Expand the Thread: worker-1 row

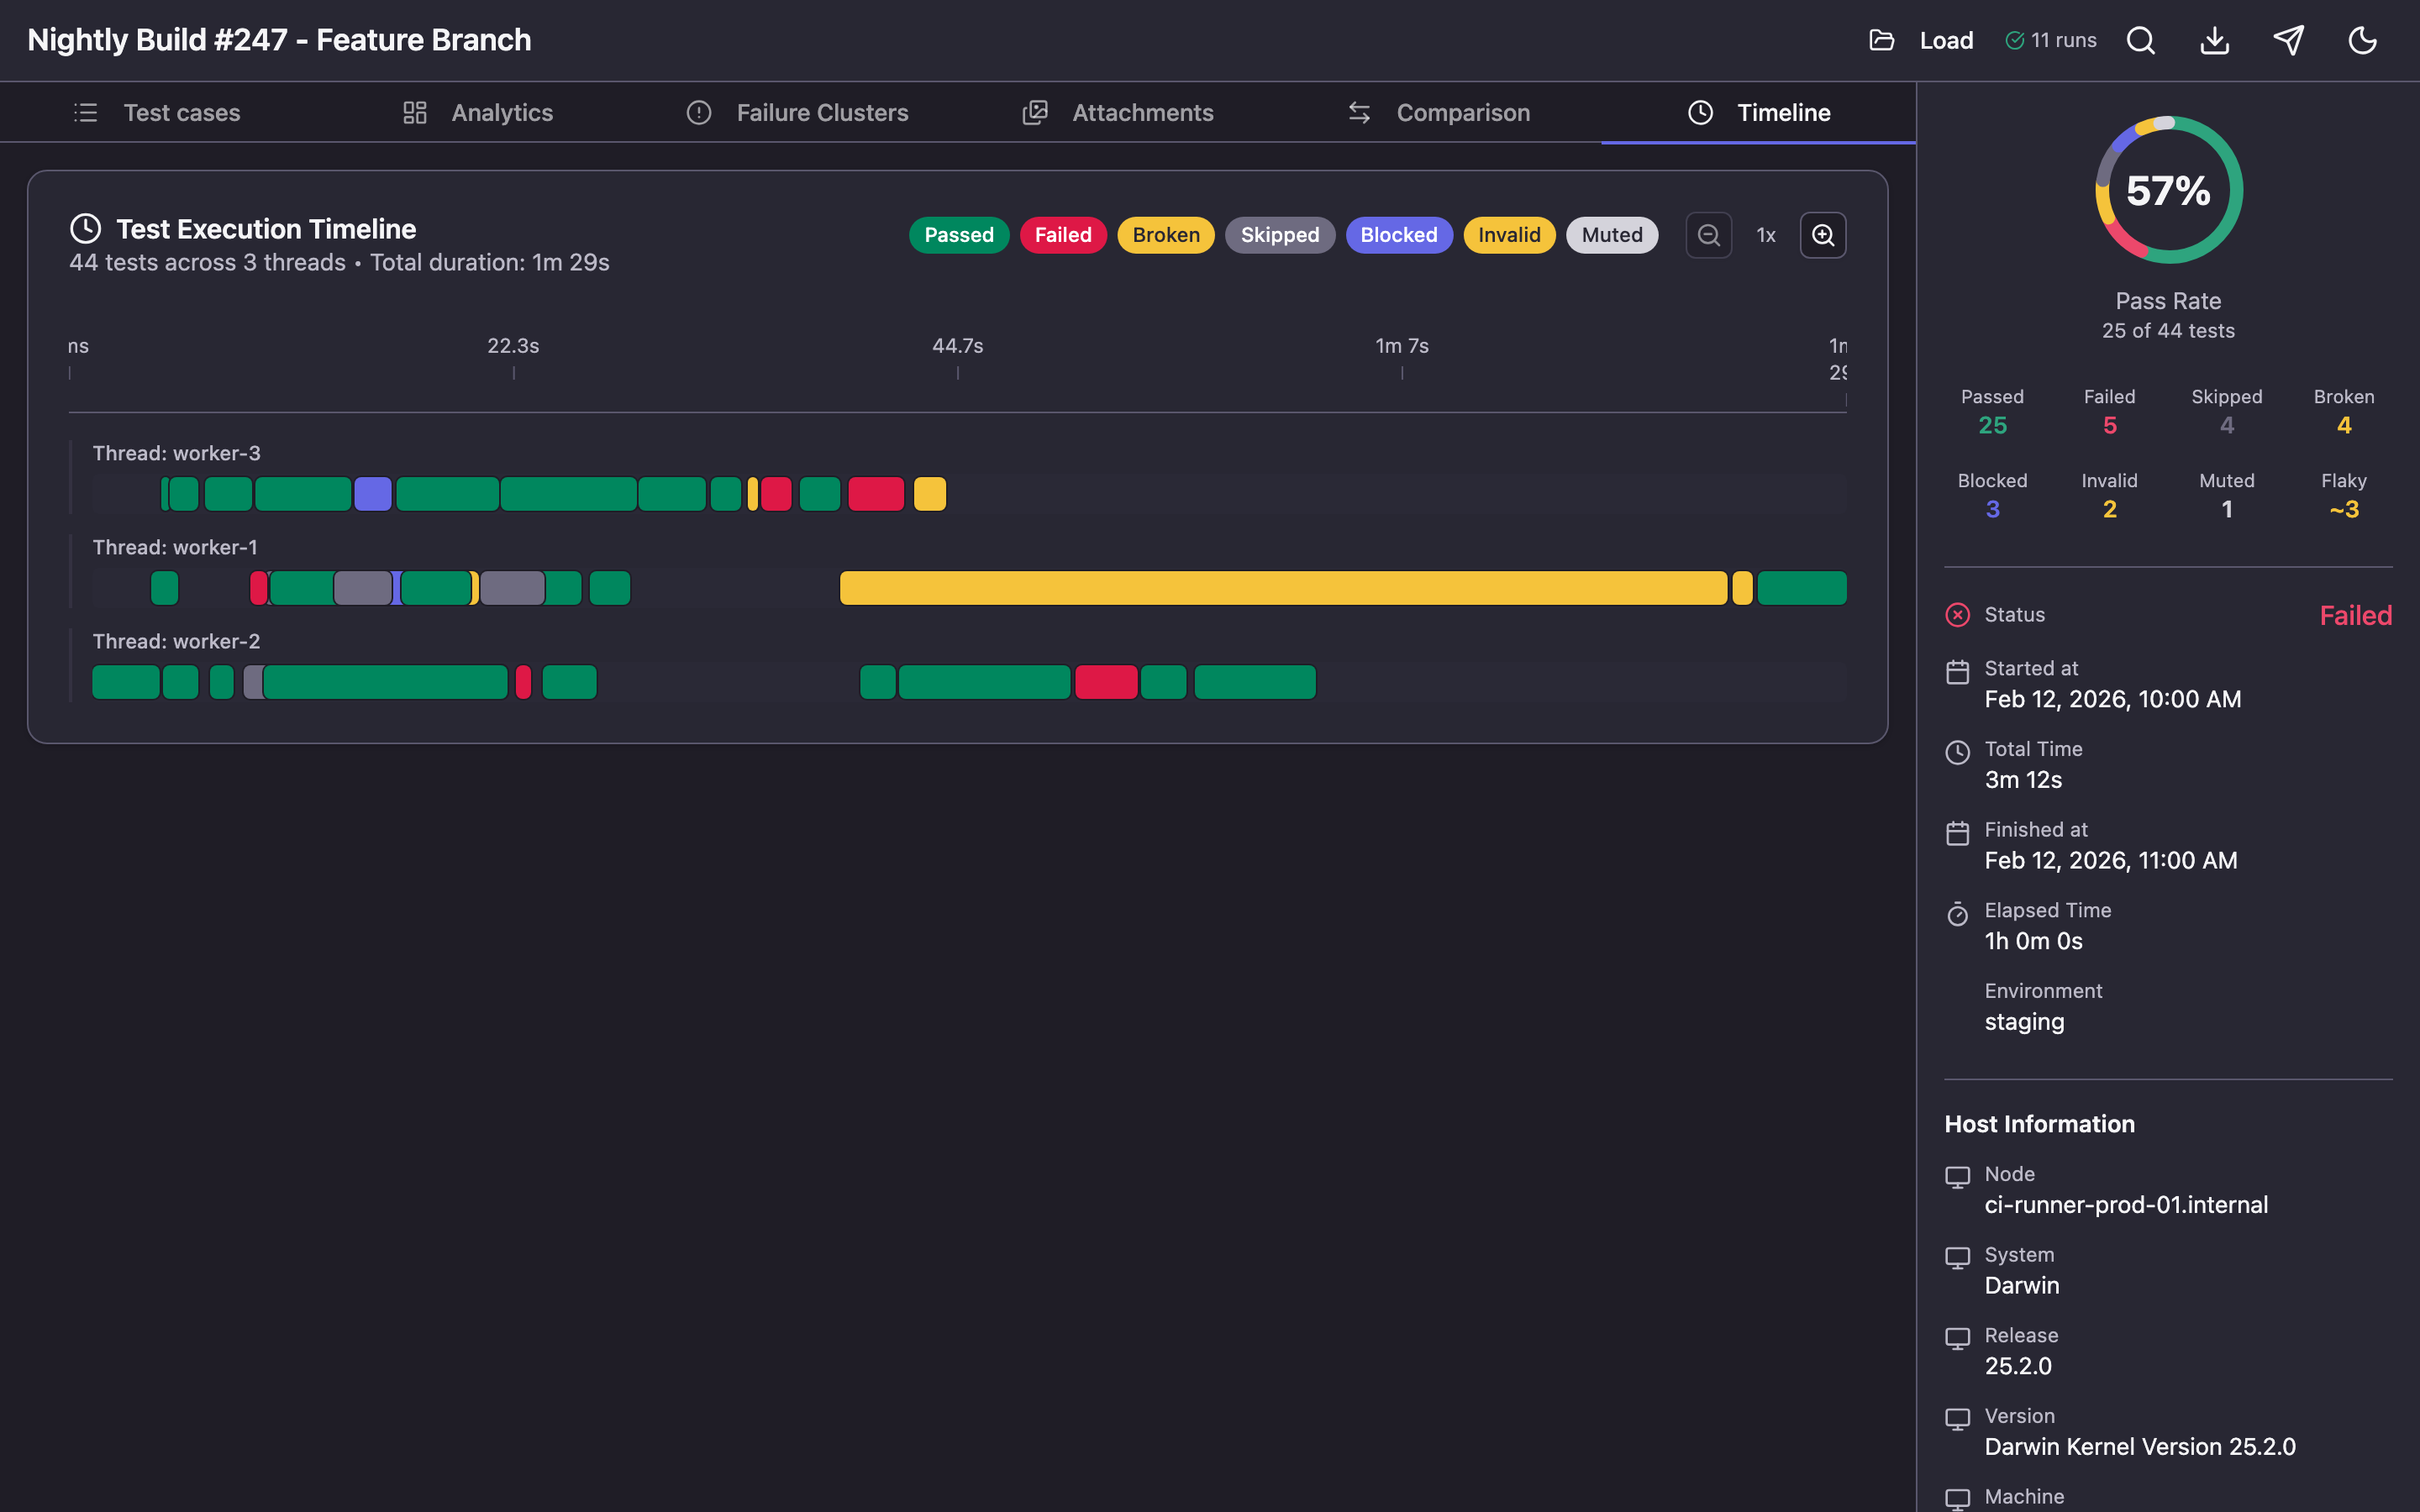coord(176,547)
